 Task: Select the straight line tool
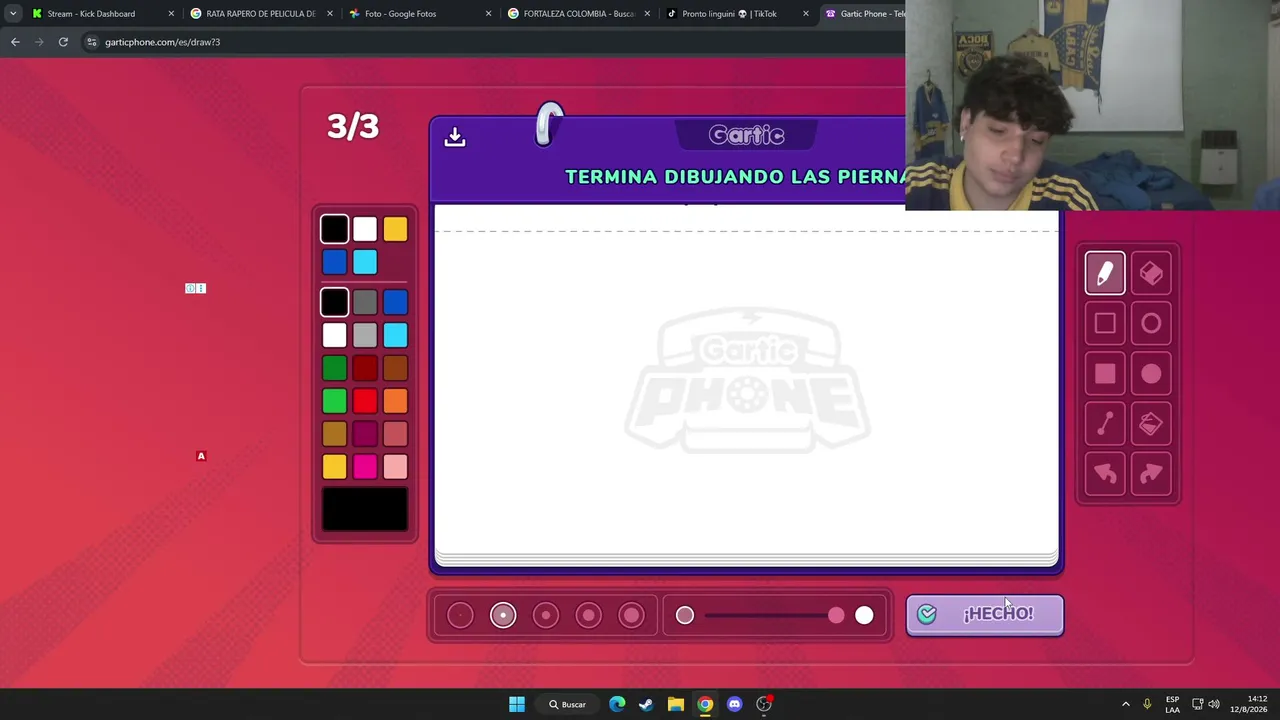pos(1105,424)
